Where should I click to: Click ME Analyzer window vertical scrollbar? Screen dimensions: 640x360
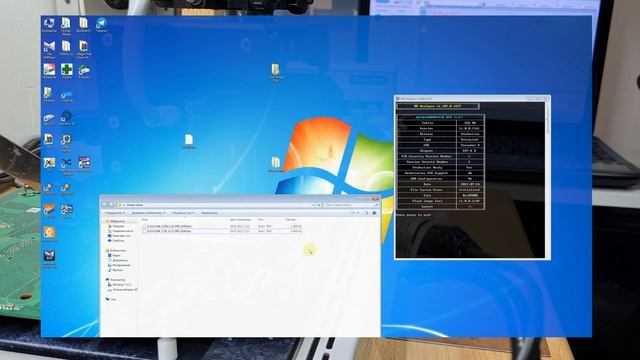(x=547, y=180)
